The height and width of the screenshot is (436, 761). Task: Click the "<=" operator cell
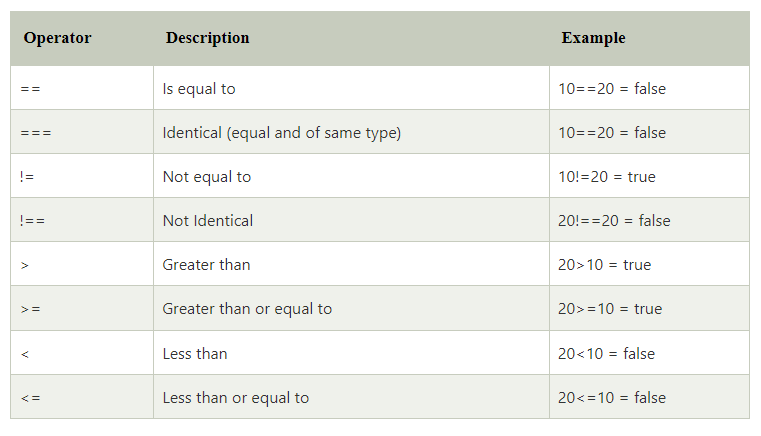(30, 398)
